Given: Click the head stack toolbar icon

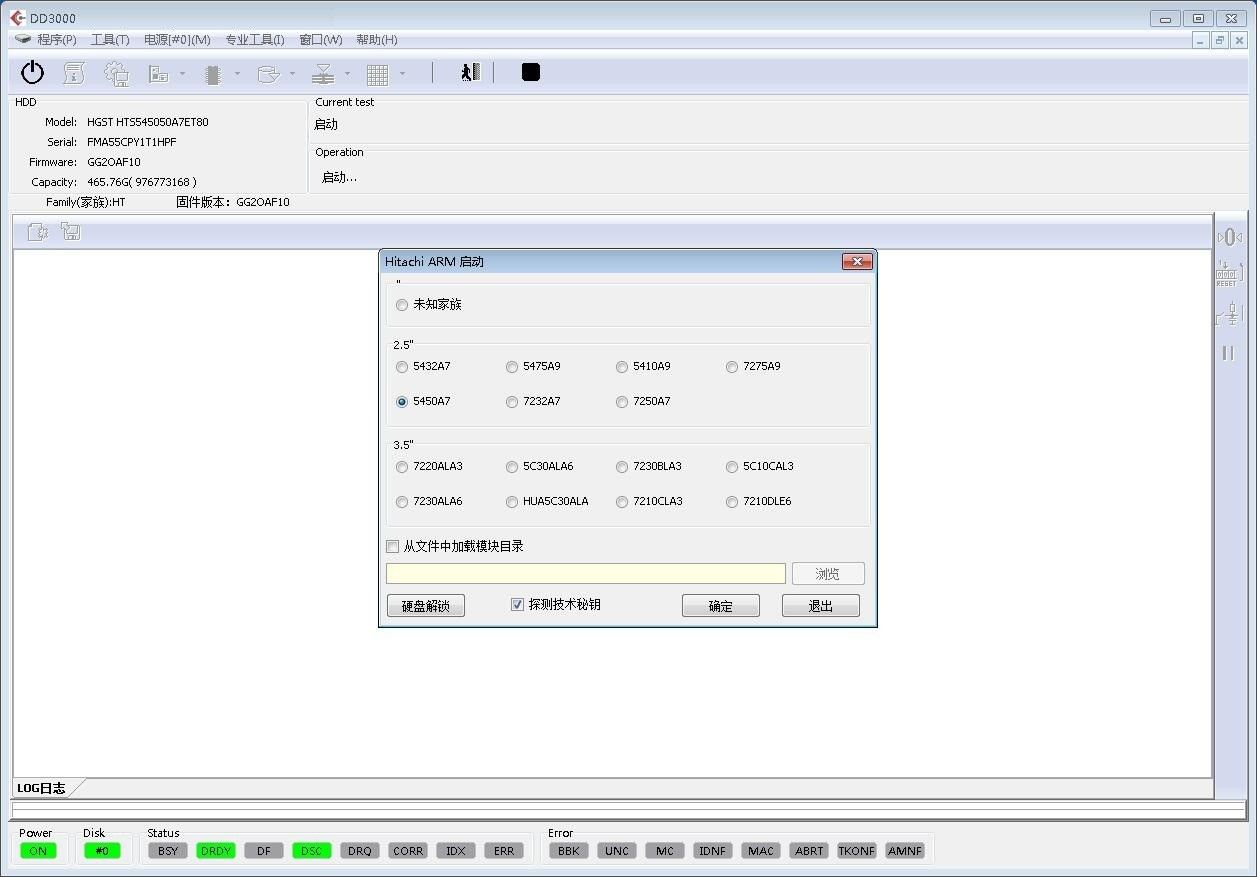Looking at the screenshot, I should [322, 74].
